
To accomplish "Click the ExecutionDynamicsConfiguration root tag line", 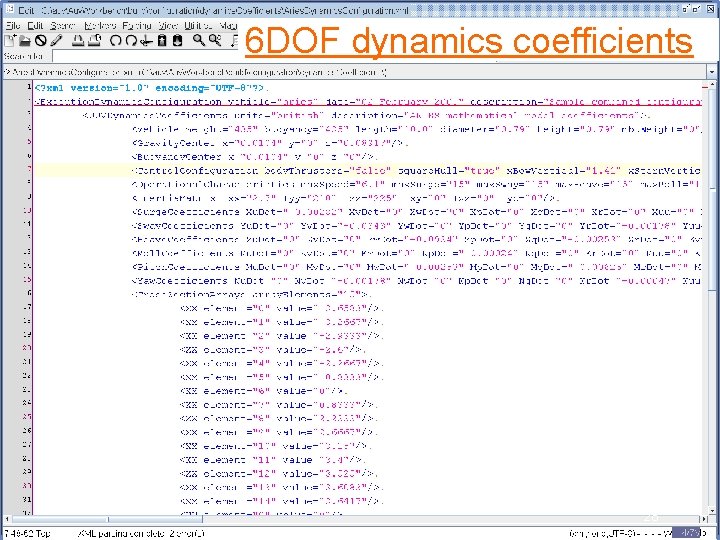I will pyautogui.click(x=368, y=101).
